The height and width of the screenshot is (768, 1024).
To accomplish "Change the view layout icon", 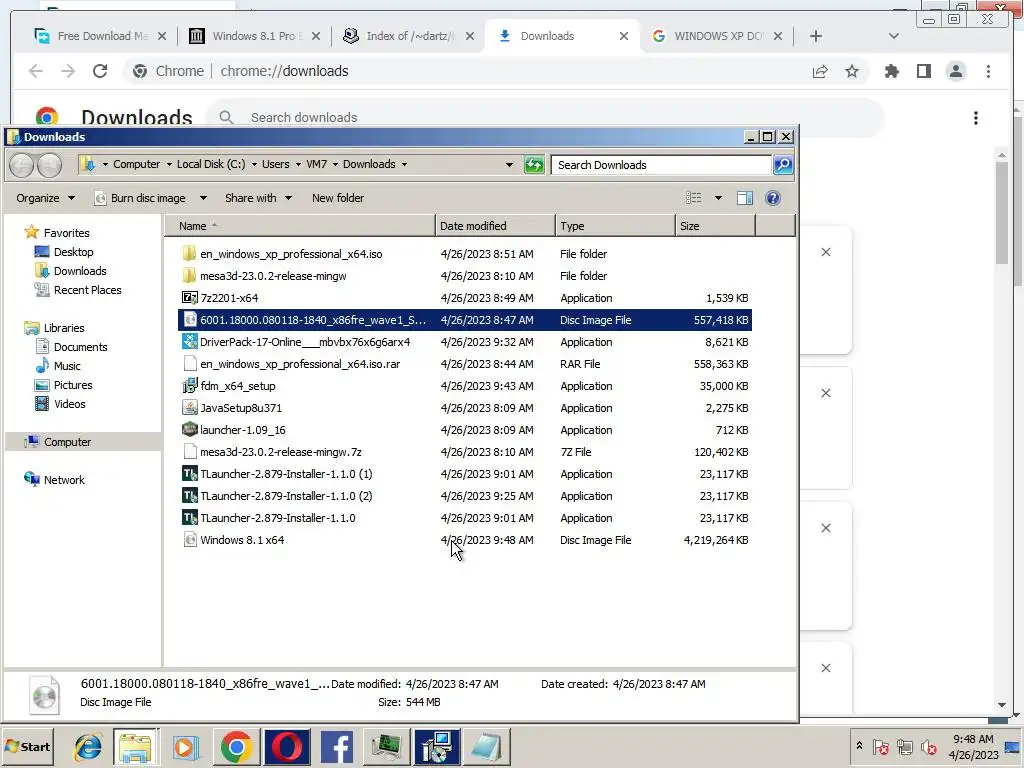I will (x=694, y=198).
